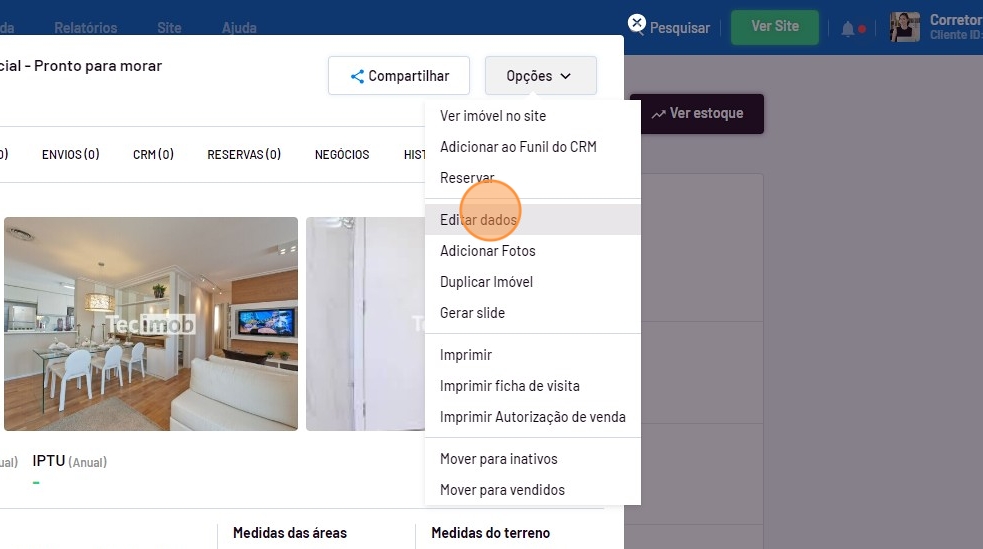Select Adicionar ao Funil do CRM
The image size is (983, 549).
click(x=518, y=147)
